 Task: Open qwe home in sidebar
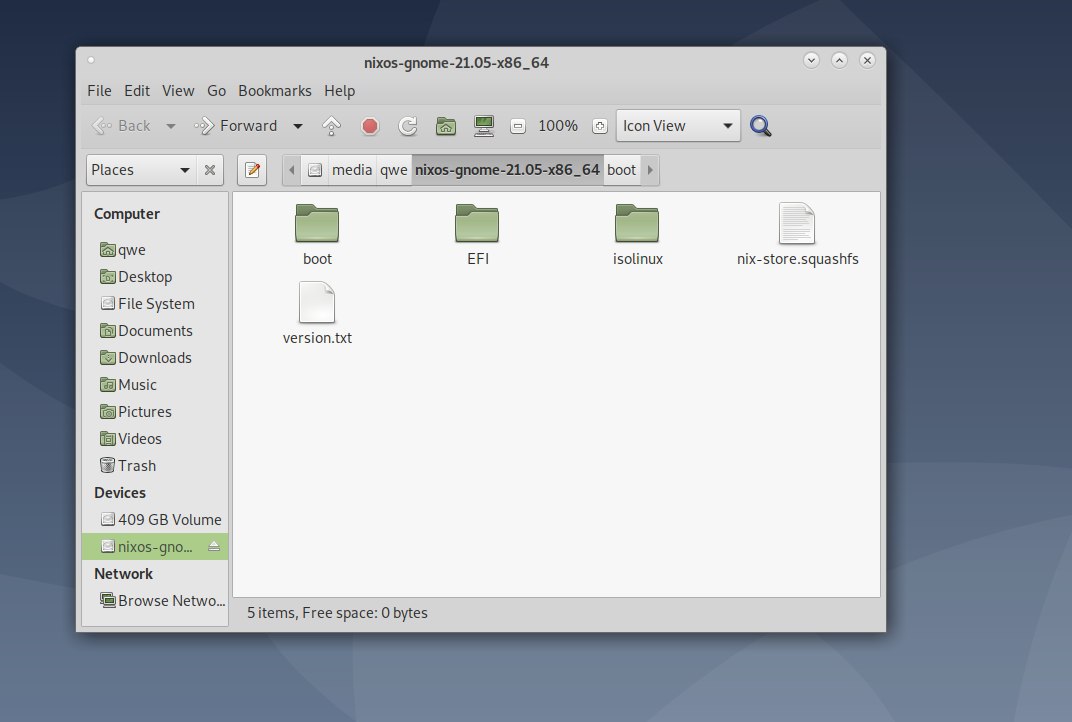(x=155, y=250)
